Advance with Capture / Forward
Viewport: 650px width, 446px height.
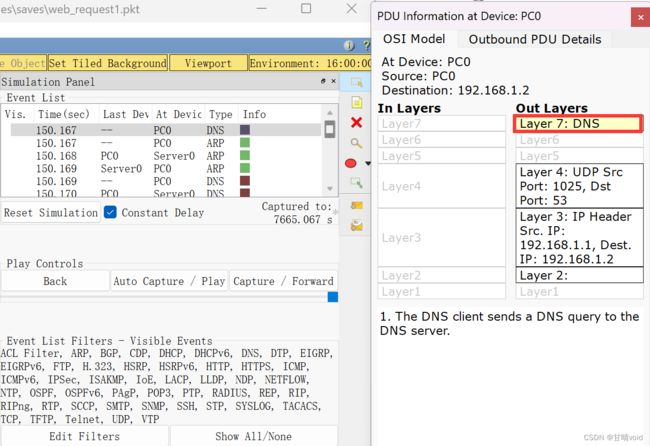283,281
